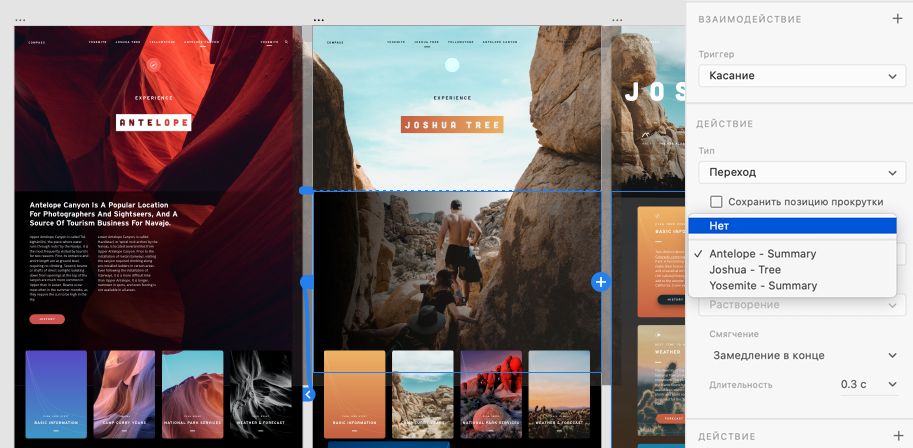Screen dimensions: 913x448
Task: Toggle the Сохранить позицию прокрутки checkbox
Action: pyautogui.click(x=716, y=202)
